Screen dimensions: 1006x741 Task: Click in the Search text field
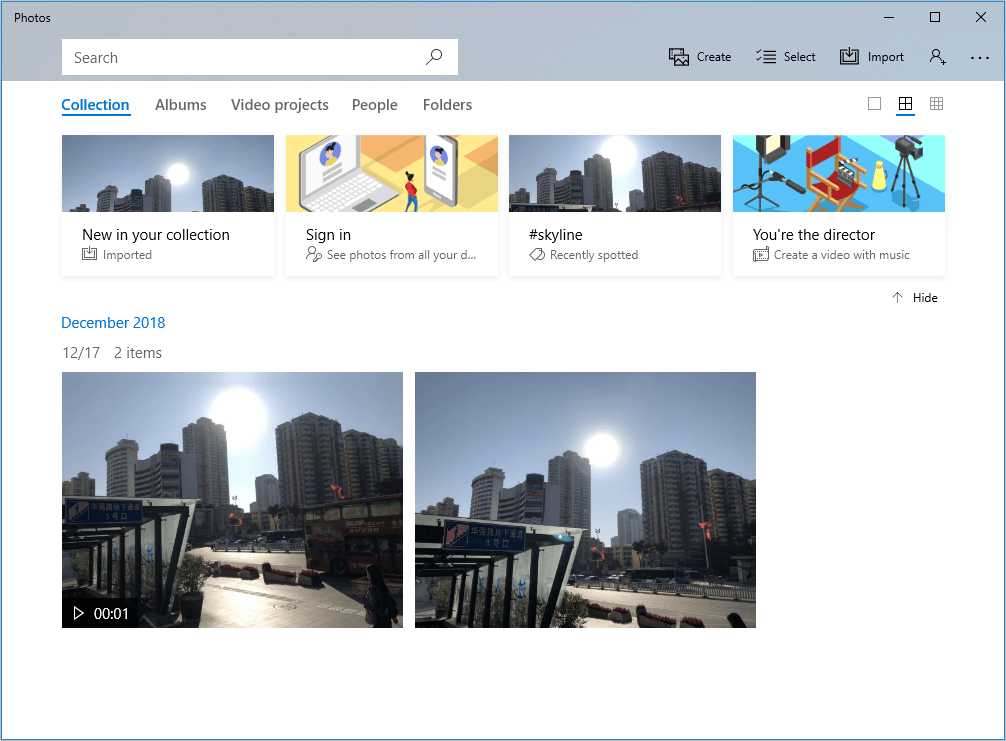click(x=240, y=58)
